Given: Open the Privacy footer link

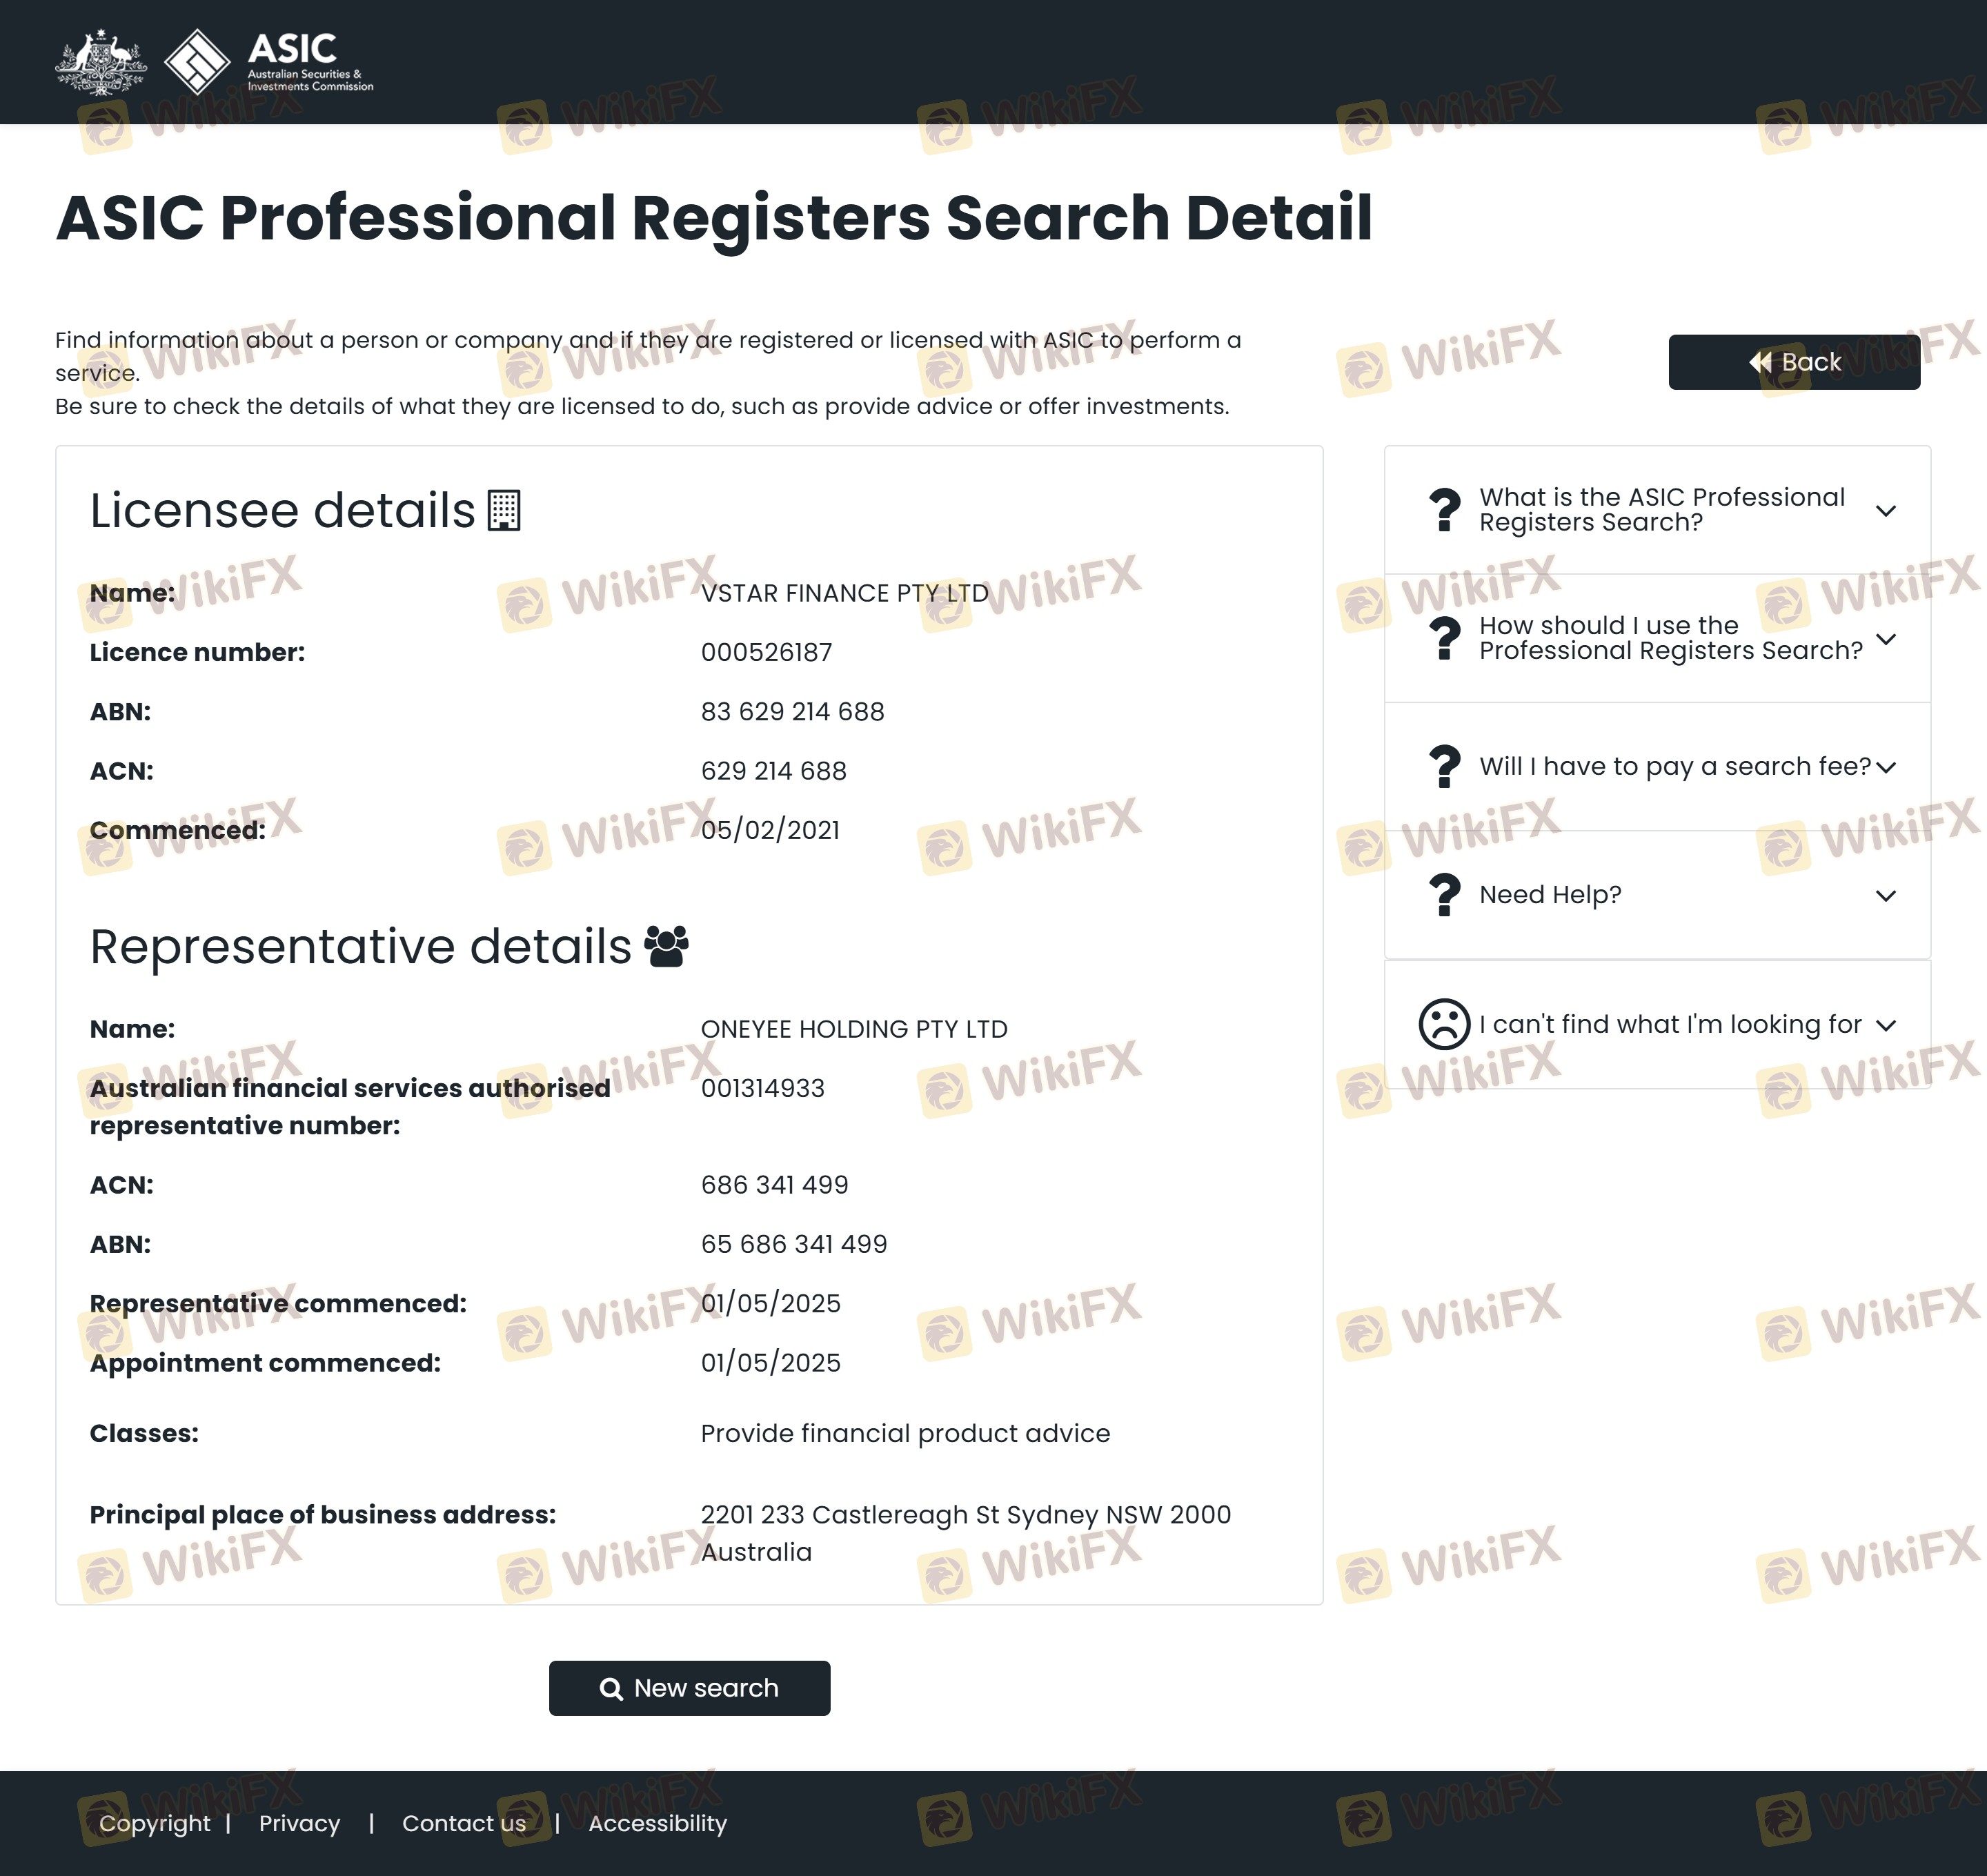Looking at the screenshot, I should 299,1823.
